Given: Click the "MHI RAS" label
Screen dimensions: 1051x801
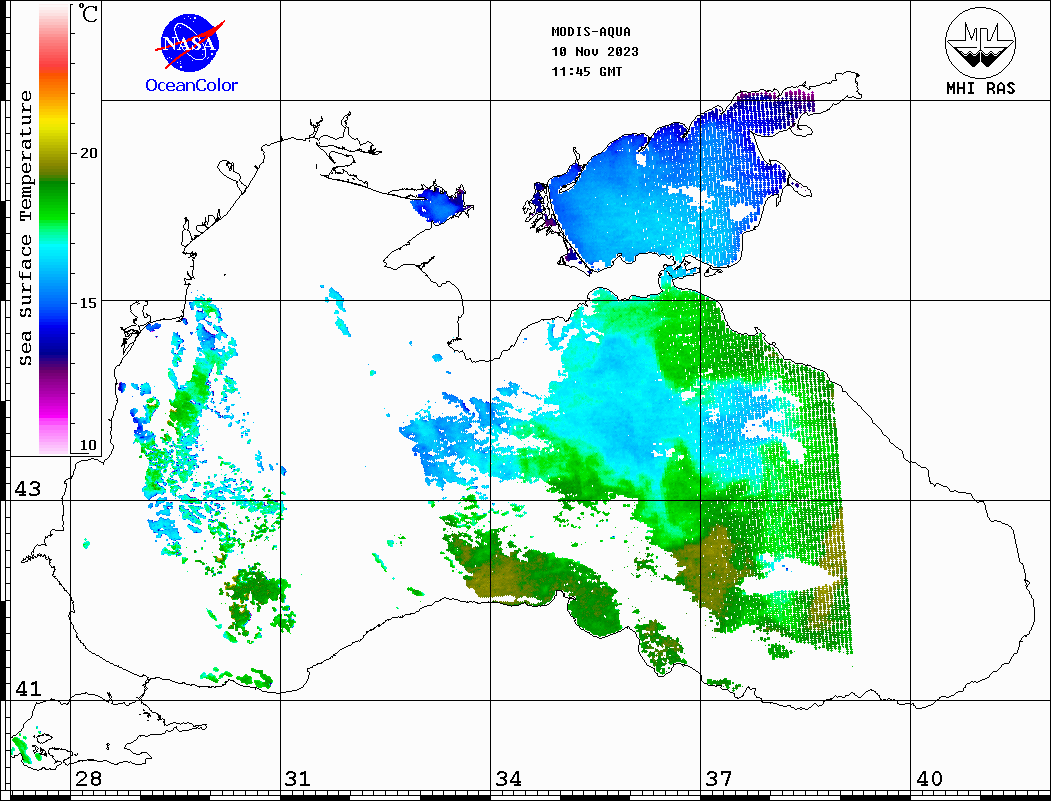Looking at the screenshot, I should coord(980,88).
